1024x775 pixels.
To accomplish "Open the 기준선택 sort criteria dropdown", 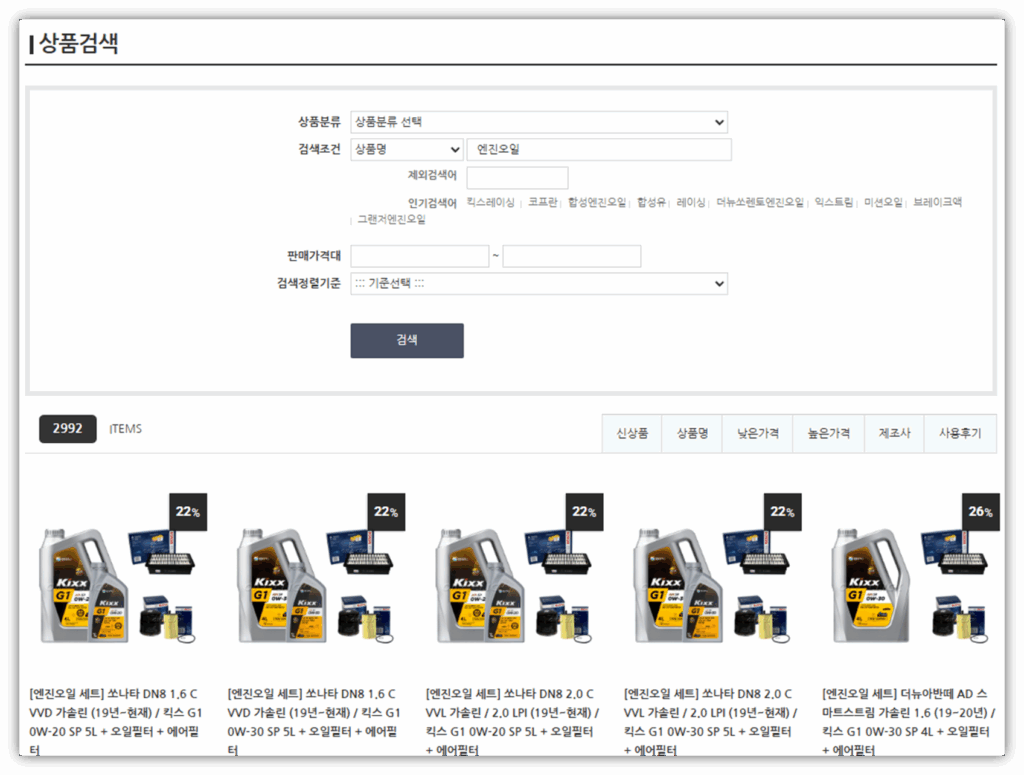I will pos(538,284).
